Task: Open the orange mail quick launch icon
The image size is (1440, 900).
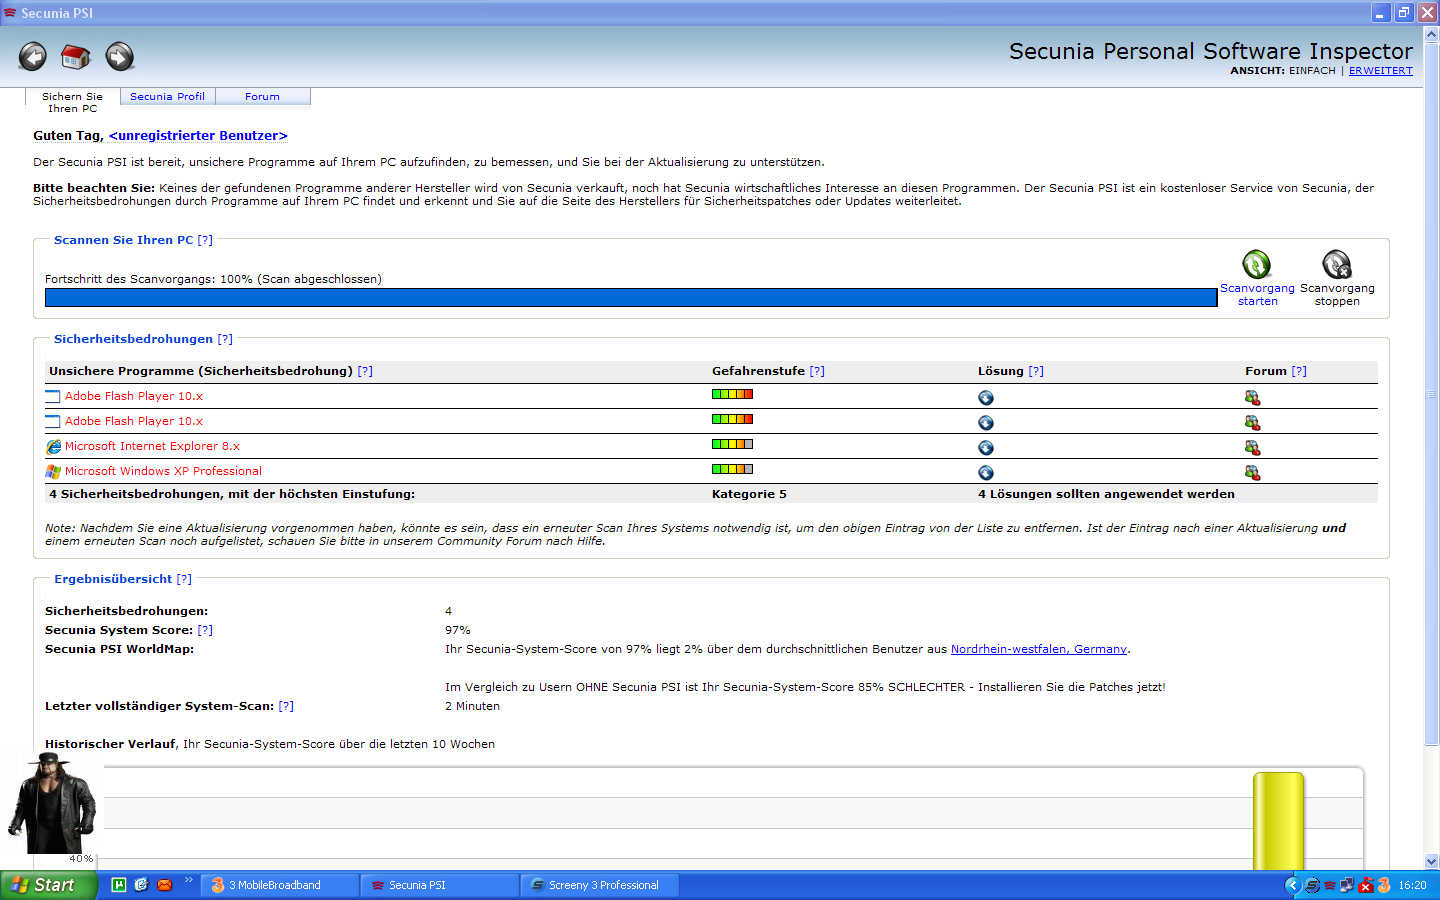Action: pos(164,885)
